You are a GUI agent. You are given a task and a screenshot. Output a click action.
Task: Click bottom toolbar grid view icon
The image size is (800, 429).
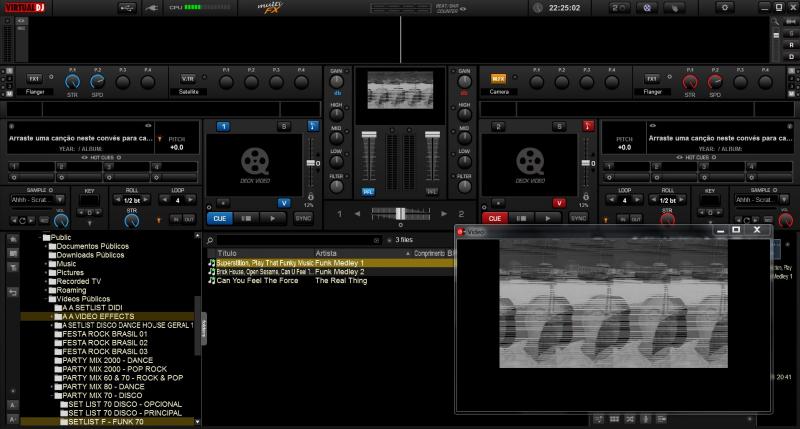tap(614, 419)
